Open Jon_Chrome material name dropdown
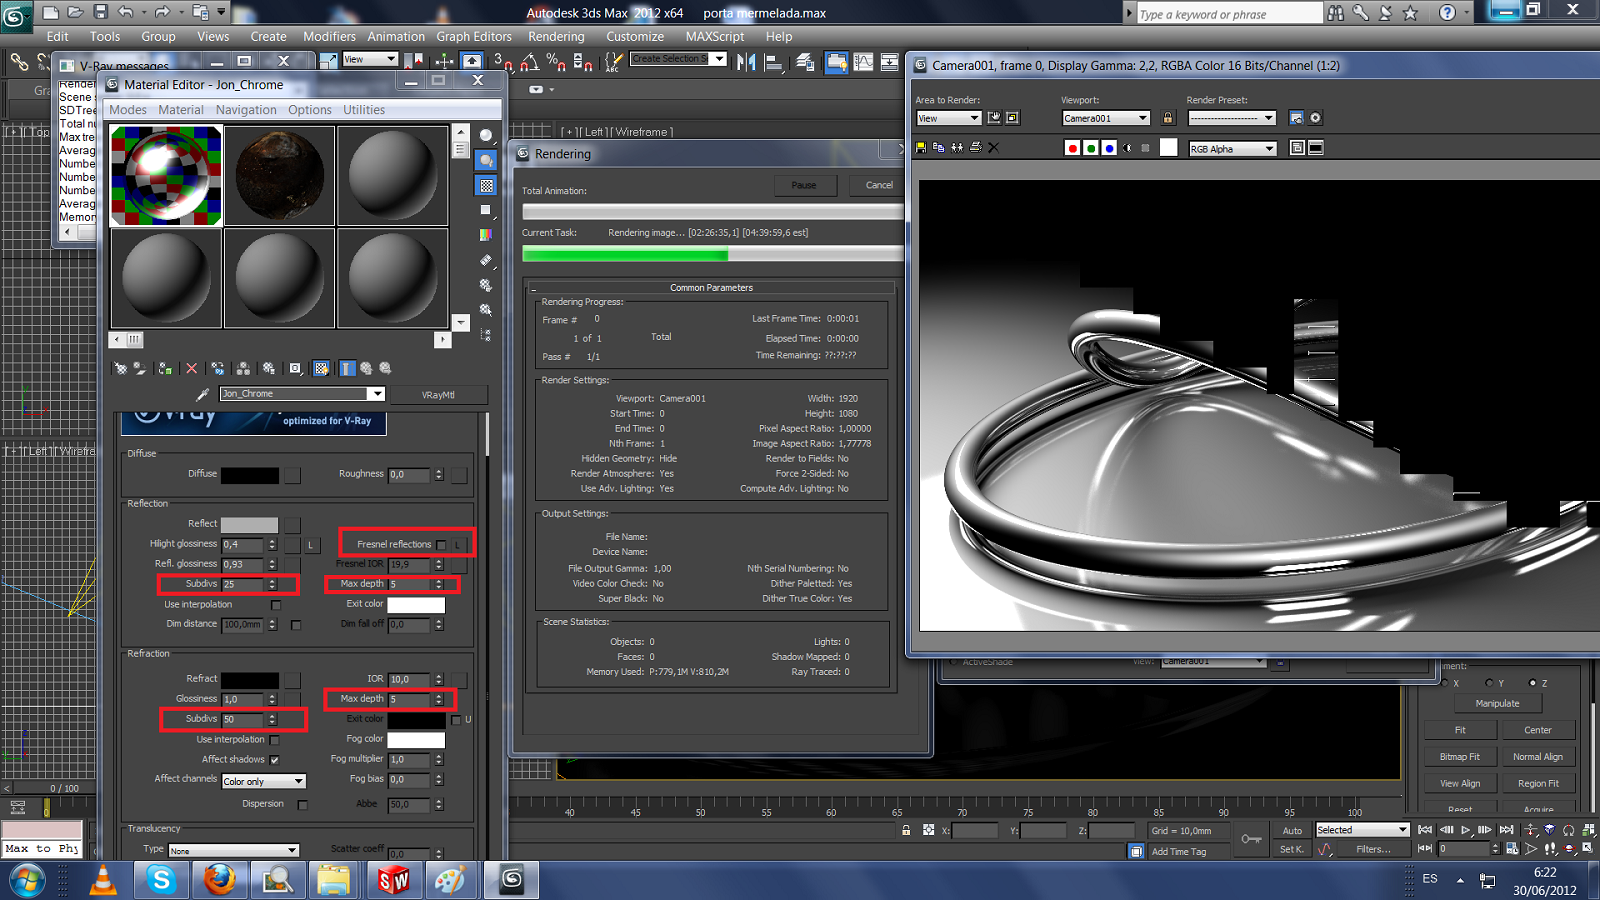Image resolution: width=1600 pixels, height=900 pixels. click(302, 394)
